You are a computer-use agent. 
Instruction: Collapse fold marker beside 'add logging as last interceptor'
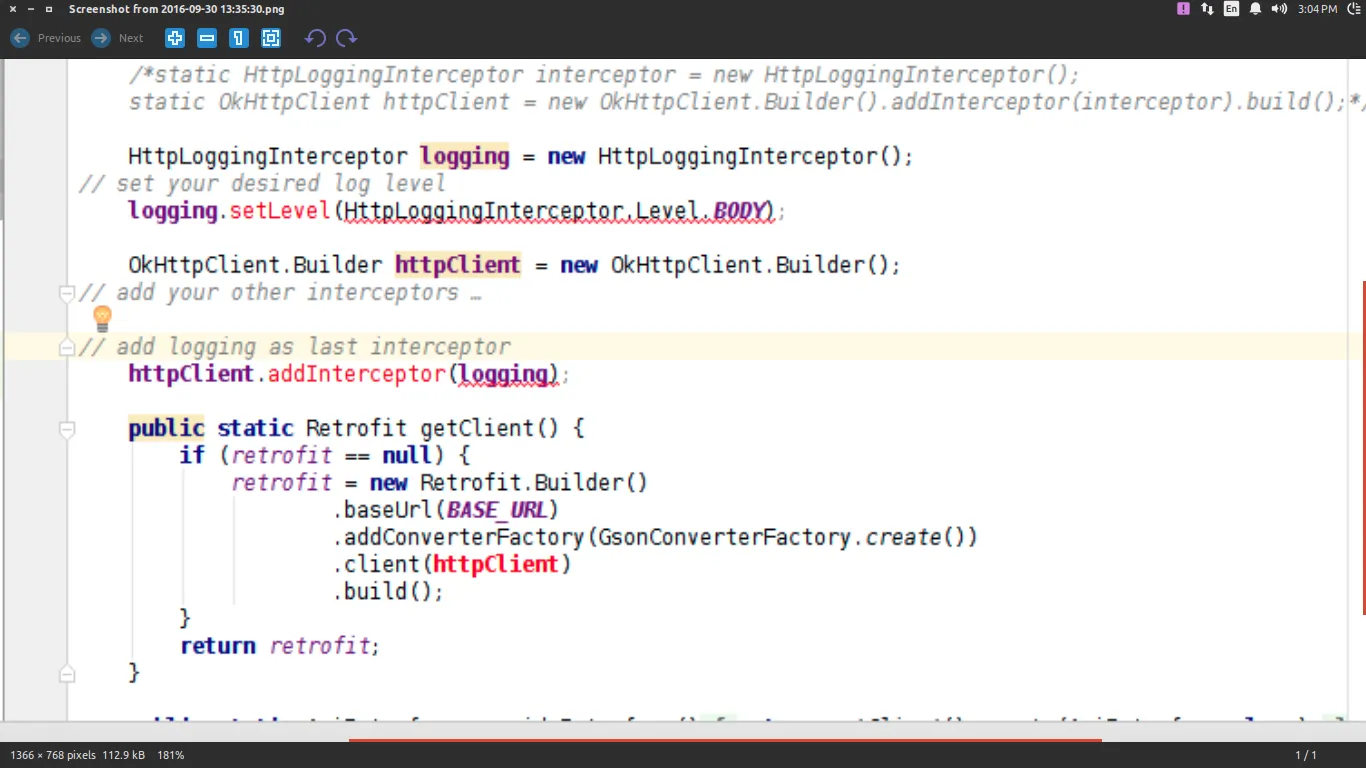(x=67, y=347)
